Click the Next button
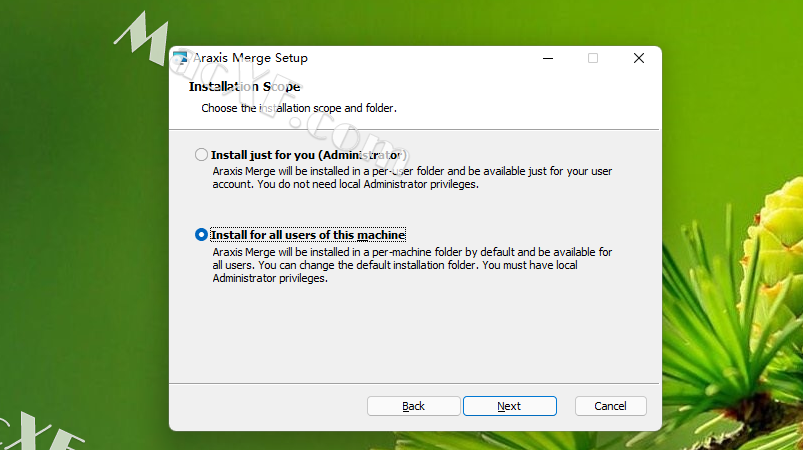 [510, 406]
